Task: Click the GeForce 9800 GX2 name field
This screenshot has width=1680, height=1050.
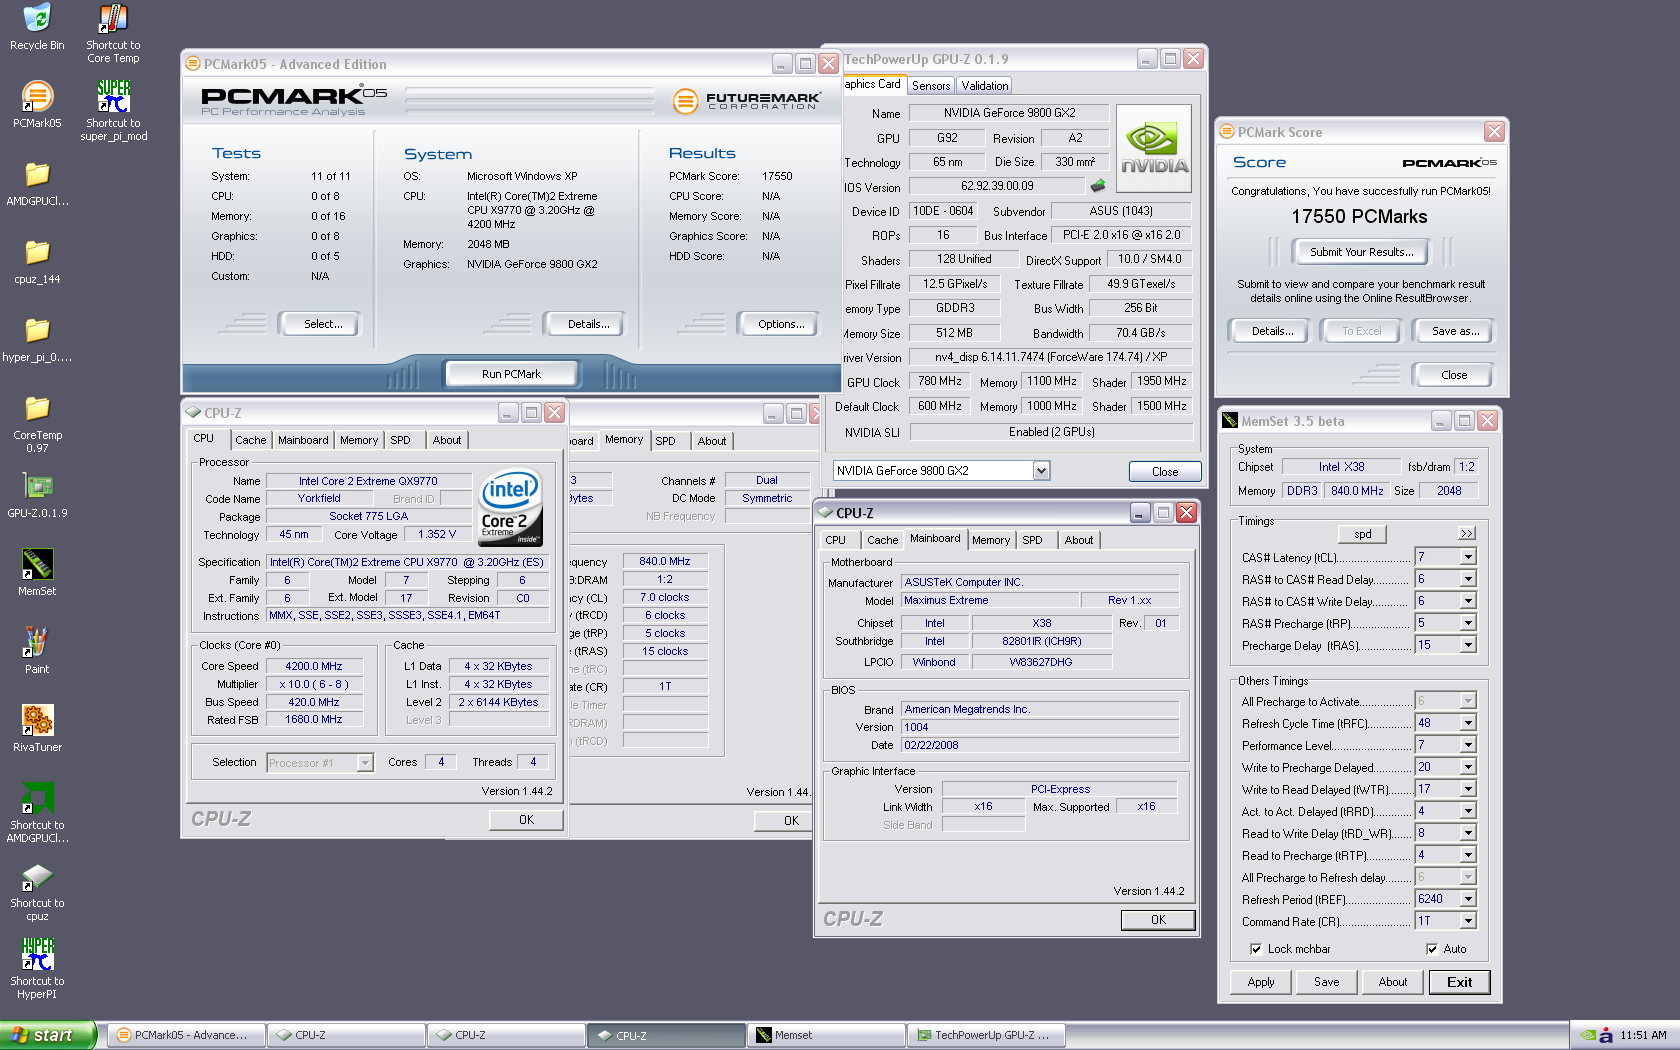Action: [x=1009, y=113]
